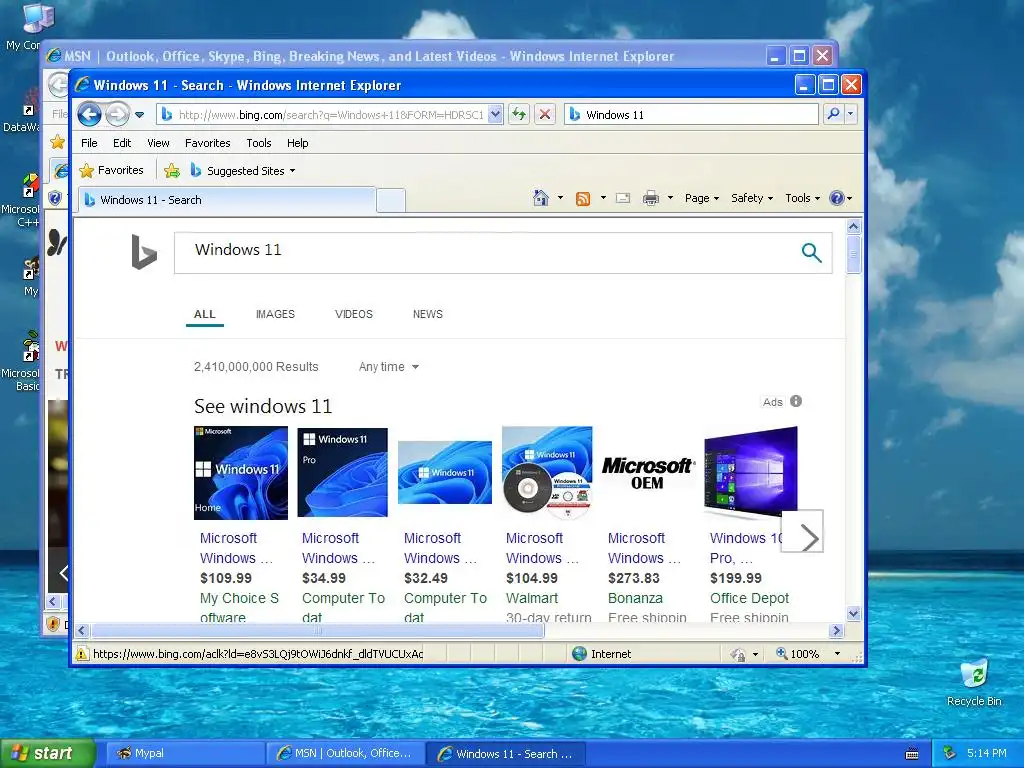Click the Home icon in command bar
The width and height of the screenshot is (1024, 768).
(x=541, y=198)
